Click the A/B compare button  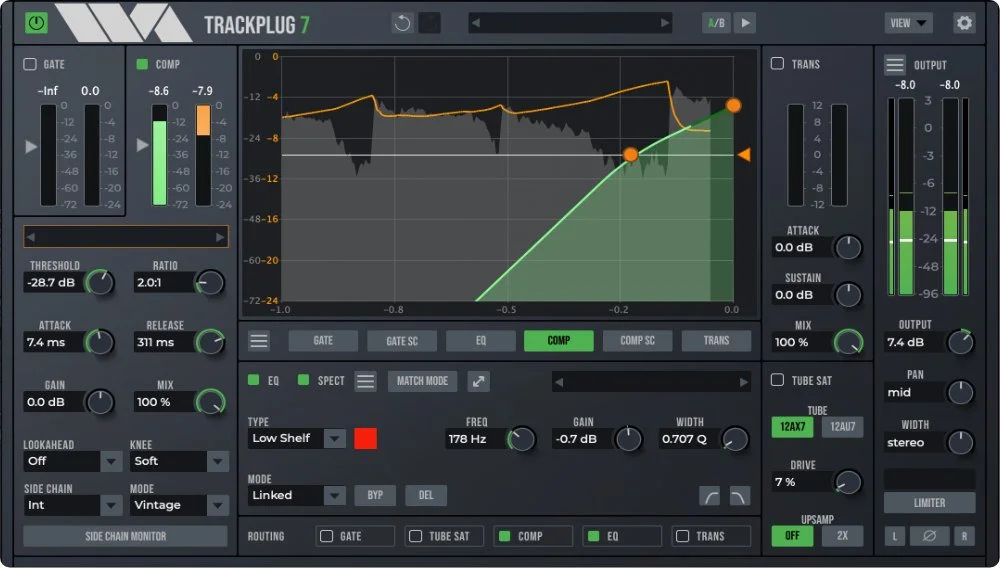pyautogui.click(x=716, y=24)
